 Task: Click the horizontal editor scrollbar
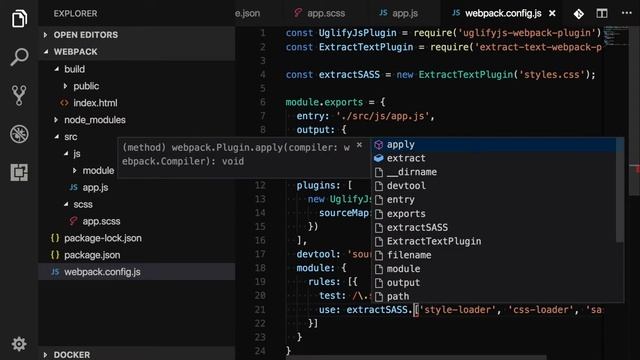click(x=416, y=358)
